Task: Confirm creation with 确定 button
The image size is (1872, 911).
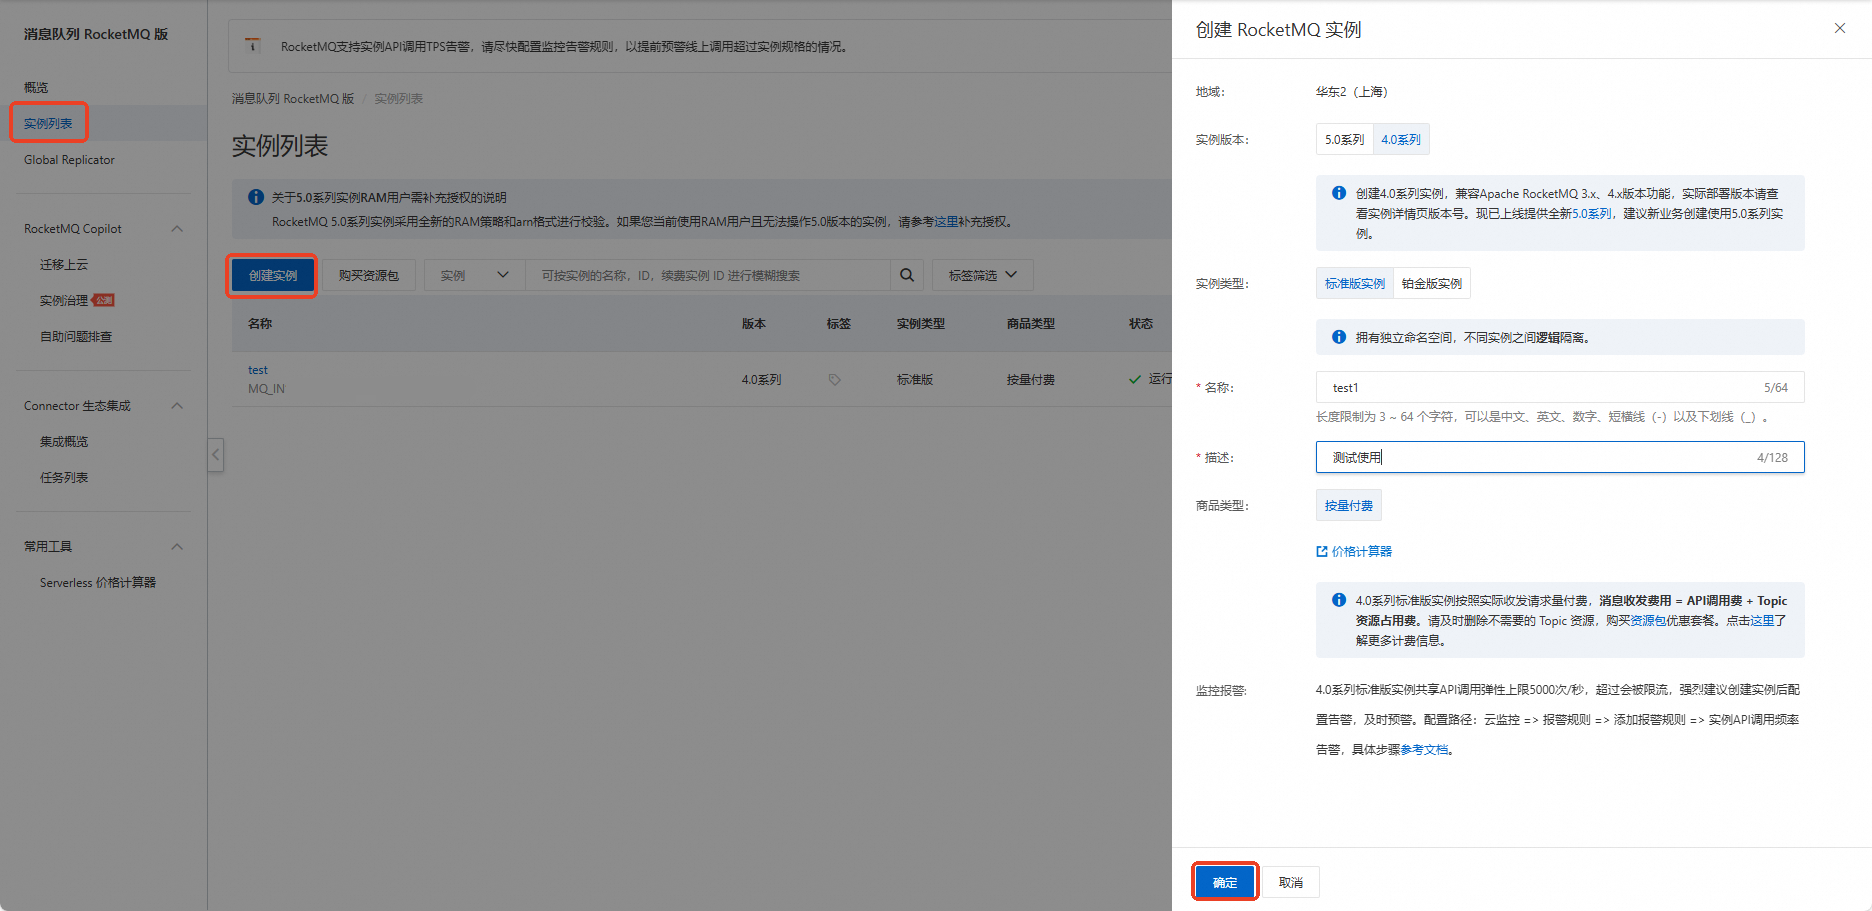Action: [1225, 882]
